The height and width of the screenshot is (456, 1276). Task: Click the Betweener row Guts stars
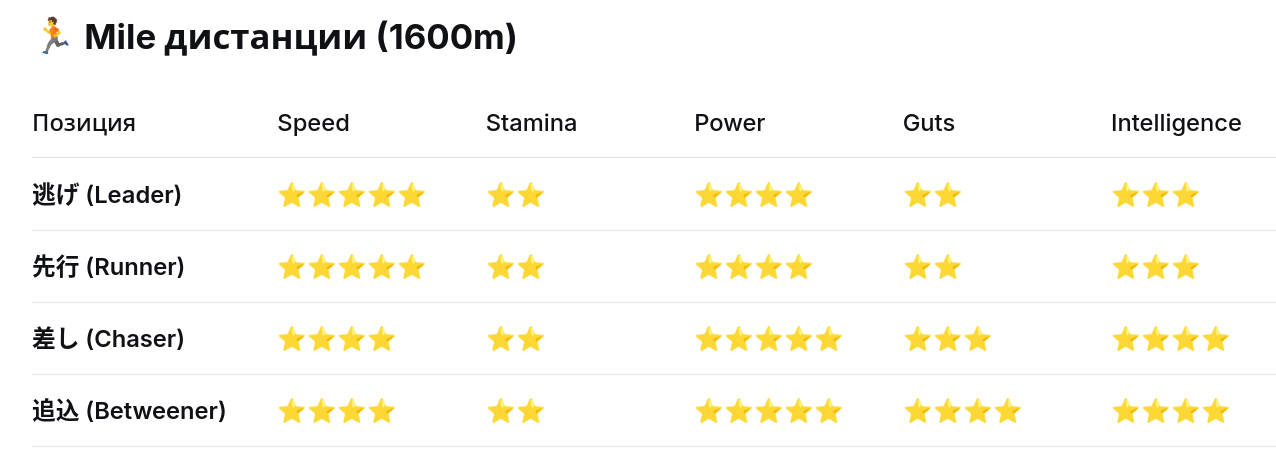pos(962,411)
